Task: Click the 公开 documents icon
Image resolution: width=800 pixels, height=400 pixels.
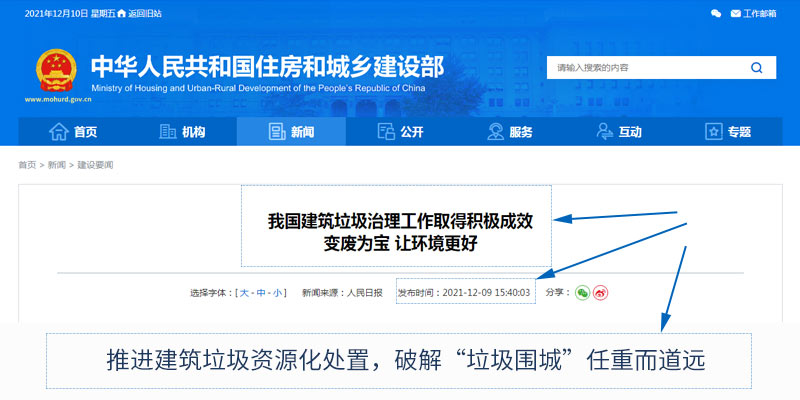Action: point(386,132)
